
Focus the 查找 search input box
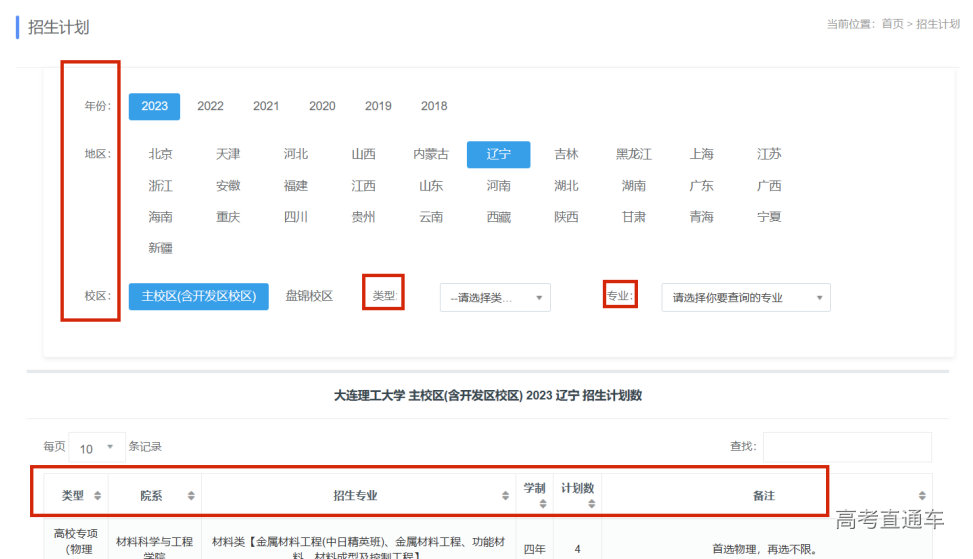pyautogui.click(x=846, y=446)
